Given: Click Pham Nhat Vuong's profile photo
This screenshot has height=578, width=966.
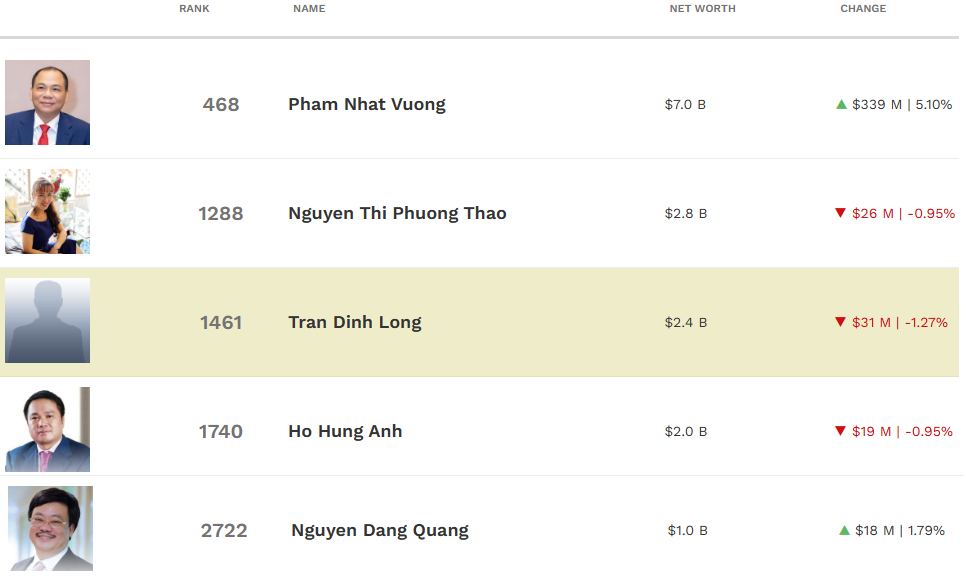Looking at the screenshot, I should coord(47,103).
